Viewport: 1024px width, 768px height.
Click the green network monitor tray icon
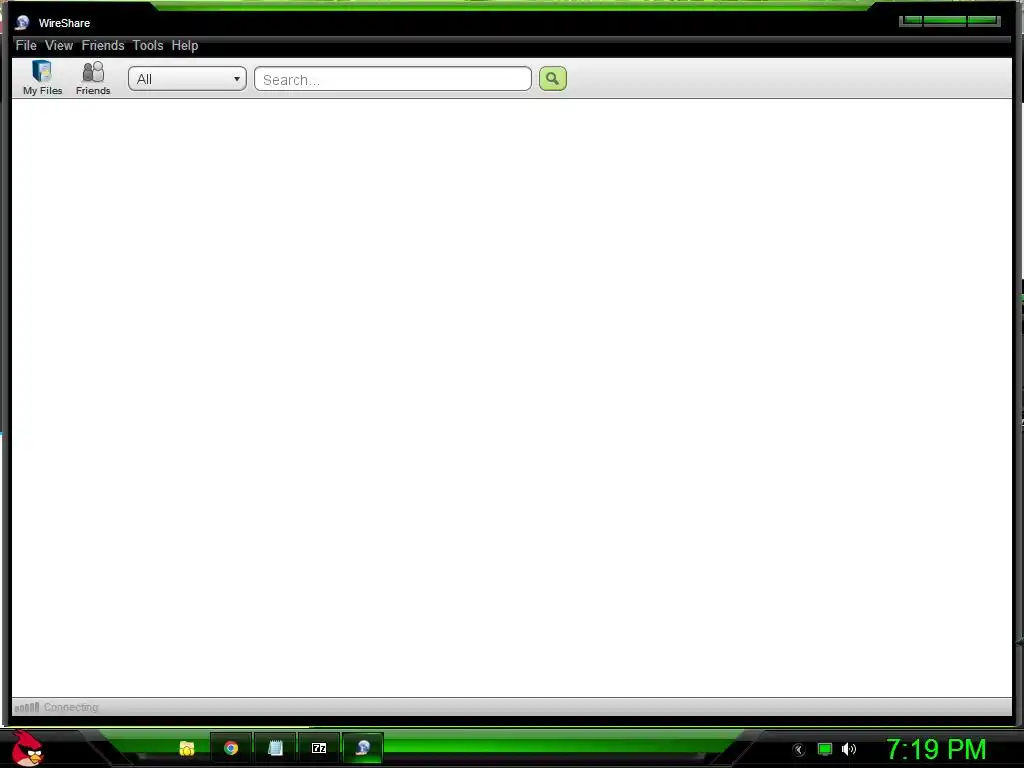[825, 749]
